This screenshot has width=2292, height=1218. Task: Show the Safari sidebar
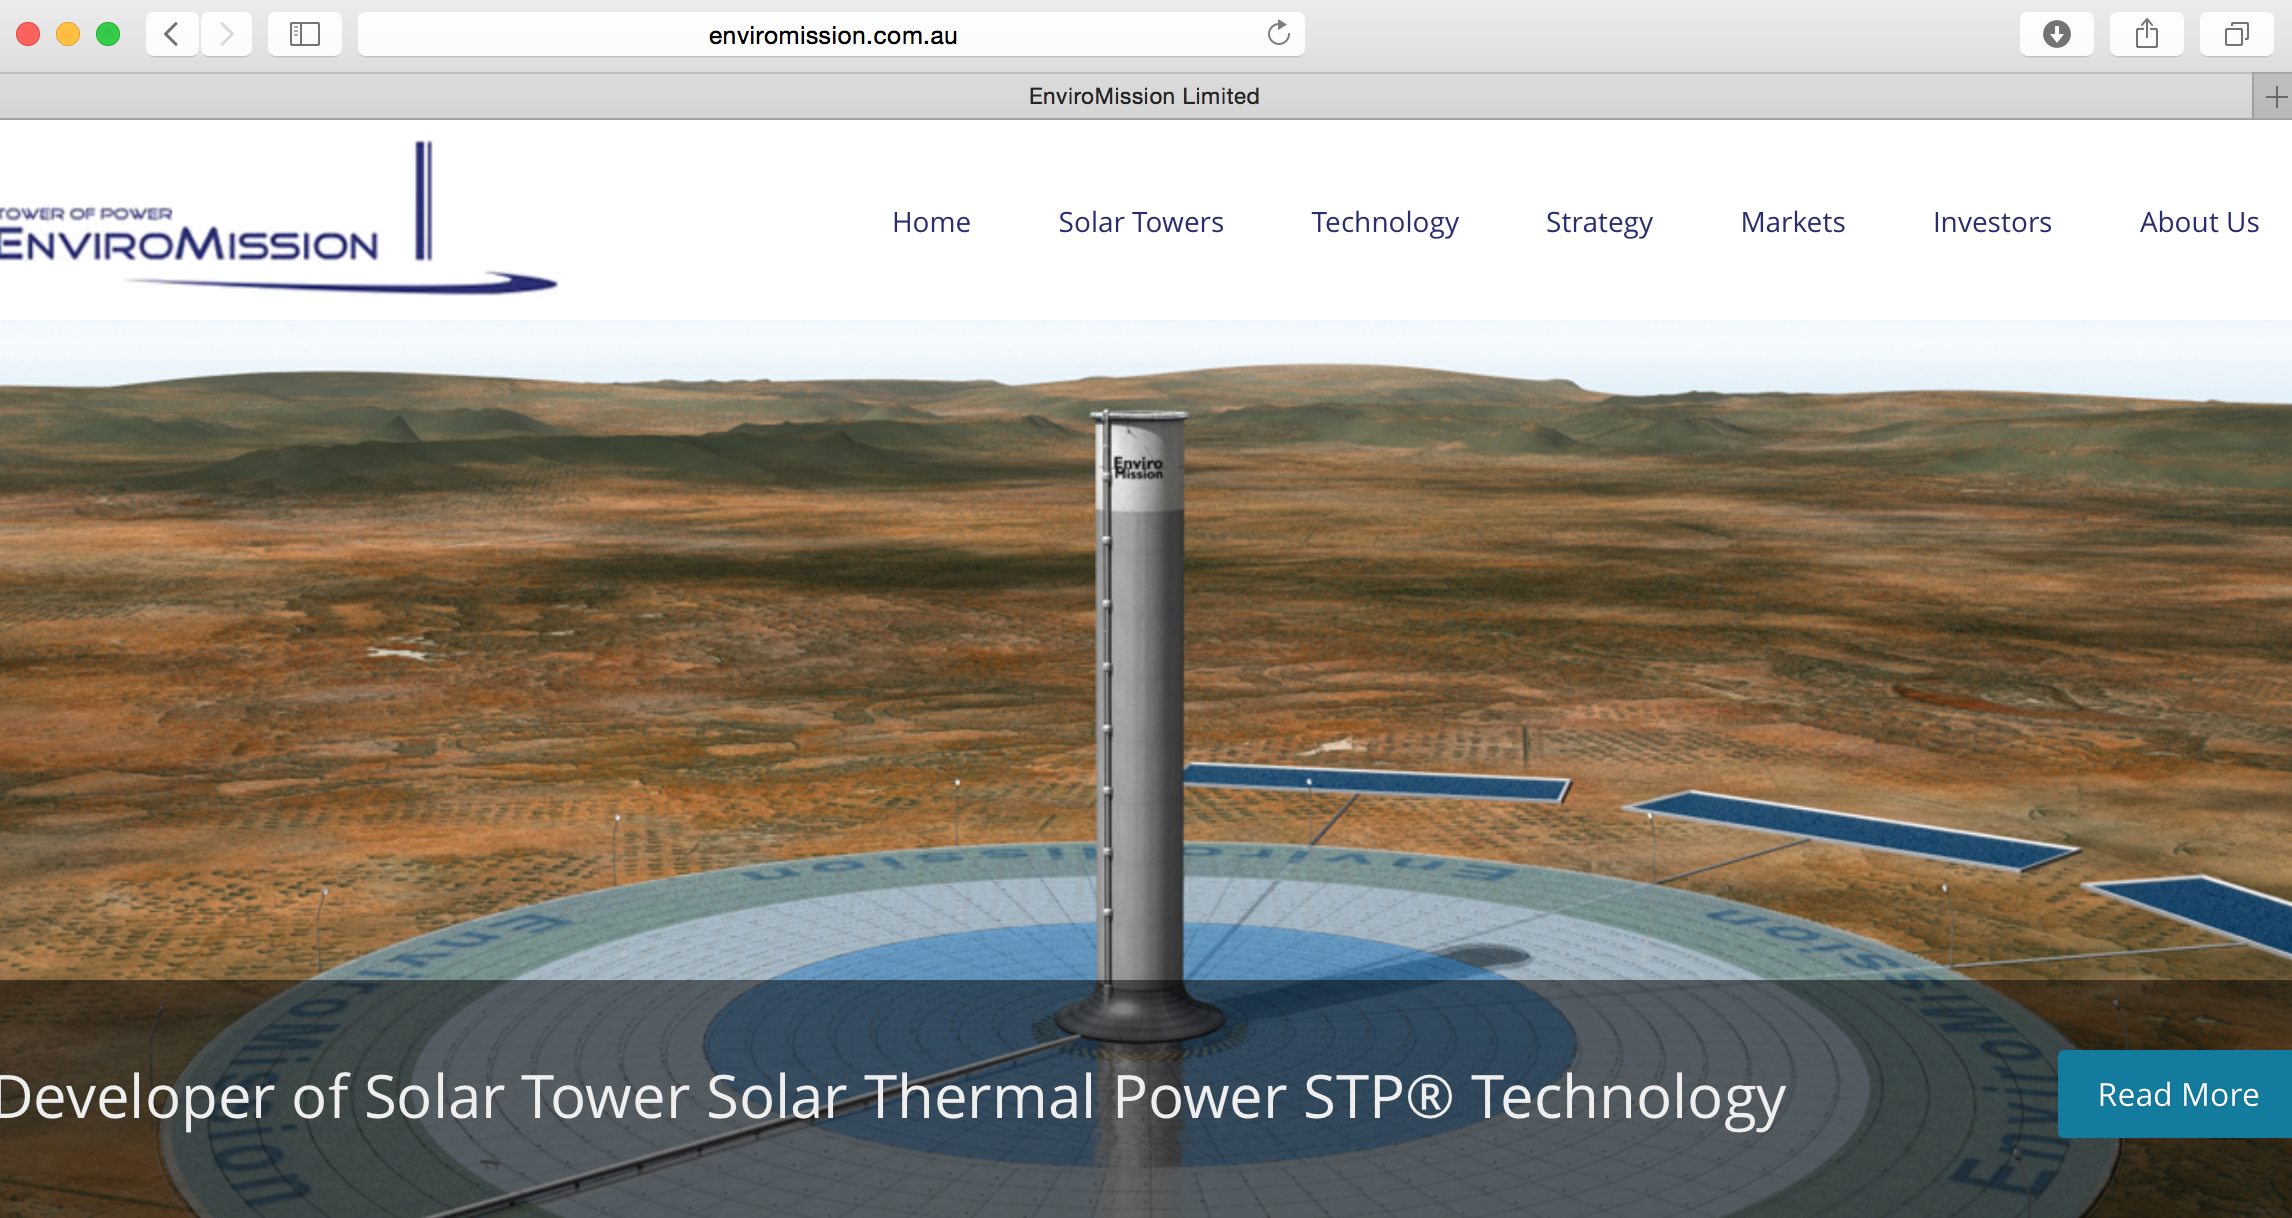304,35
